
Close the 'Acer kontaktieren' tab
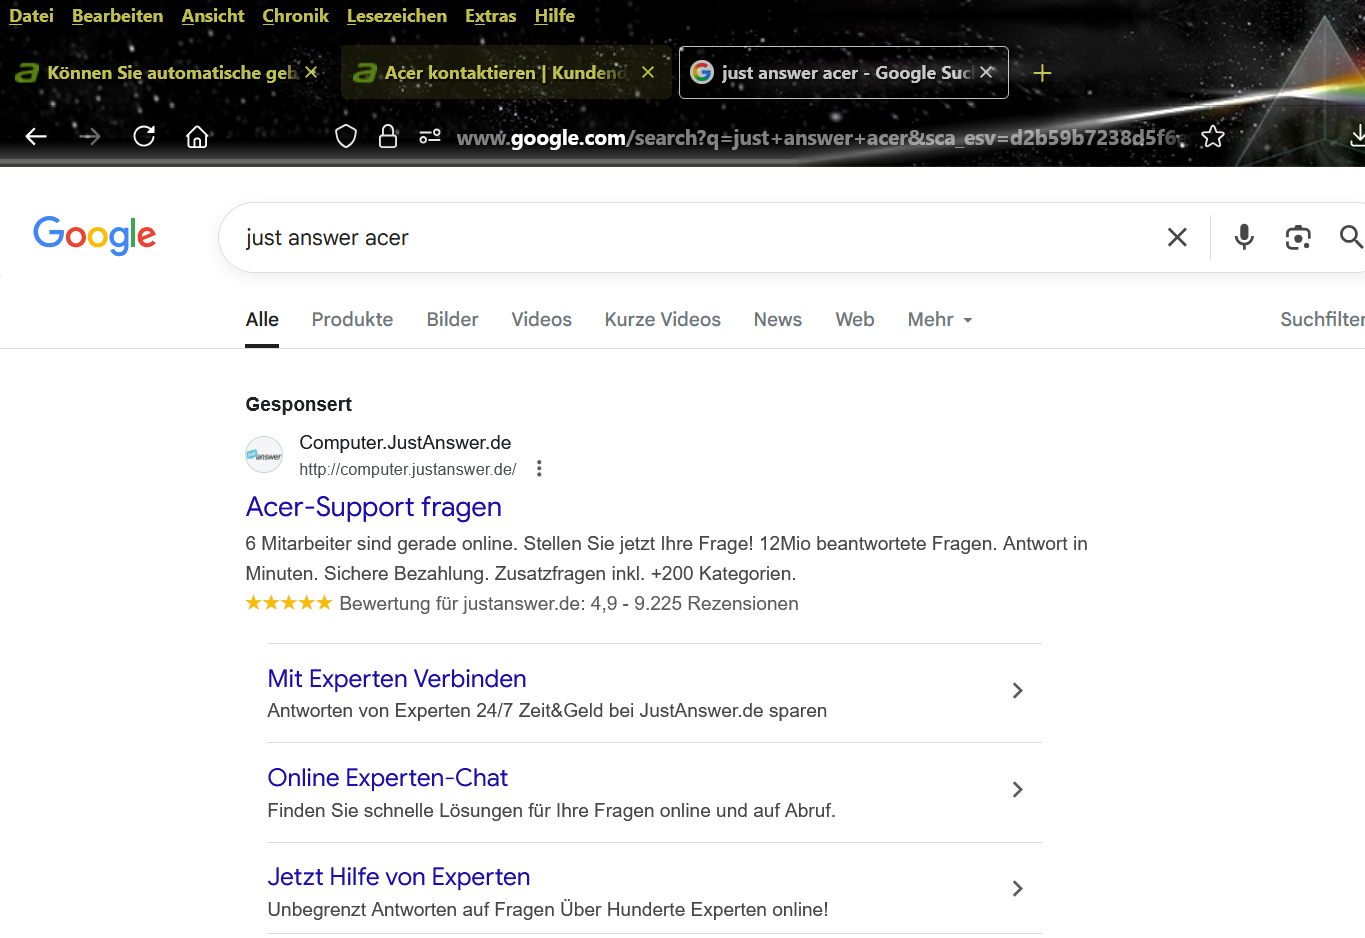pyautogui.click(x=648, y=72)
